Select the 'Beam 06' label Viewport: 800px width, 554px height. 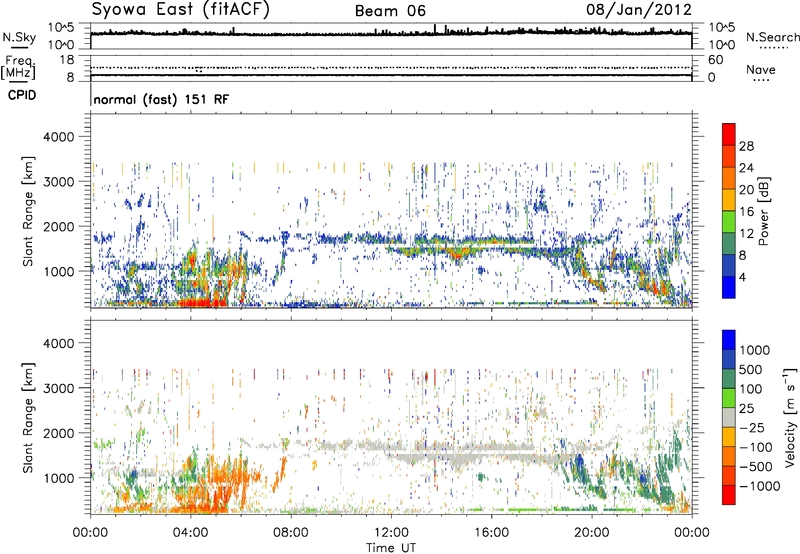tap(390, 11)
